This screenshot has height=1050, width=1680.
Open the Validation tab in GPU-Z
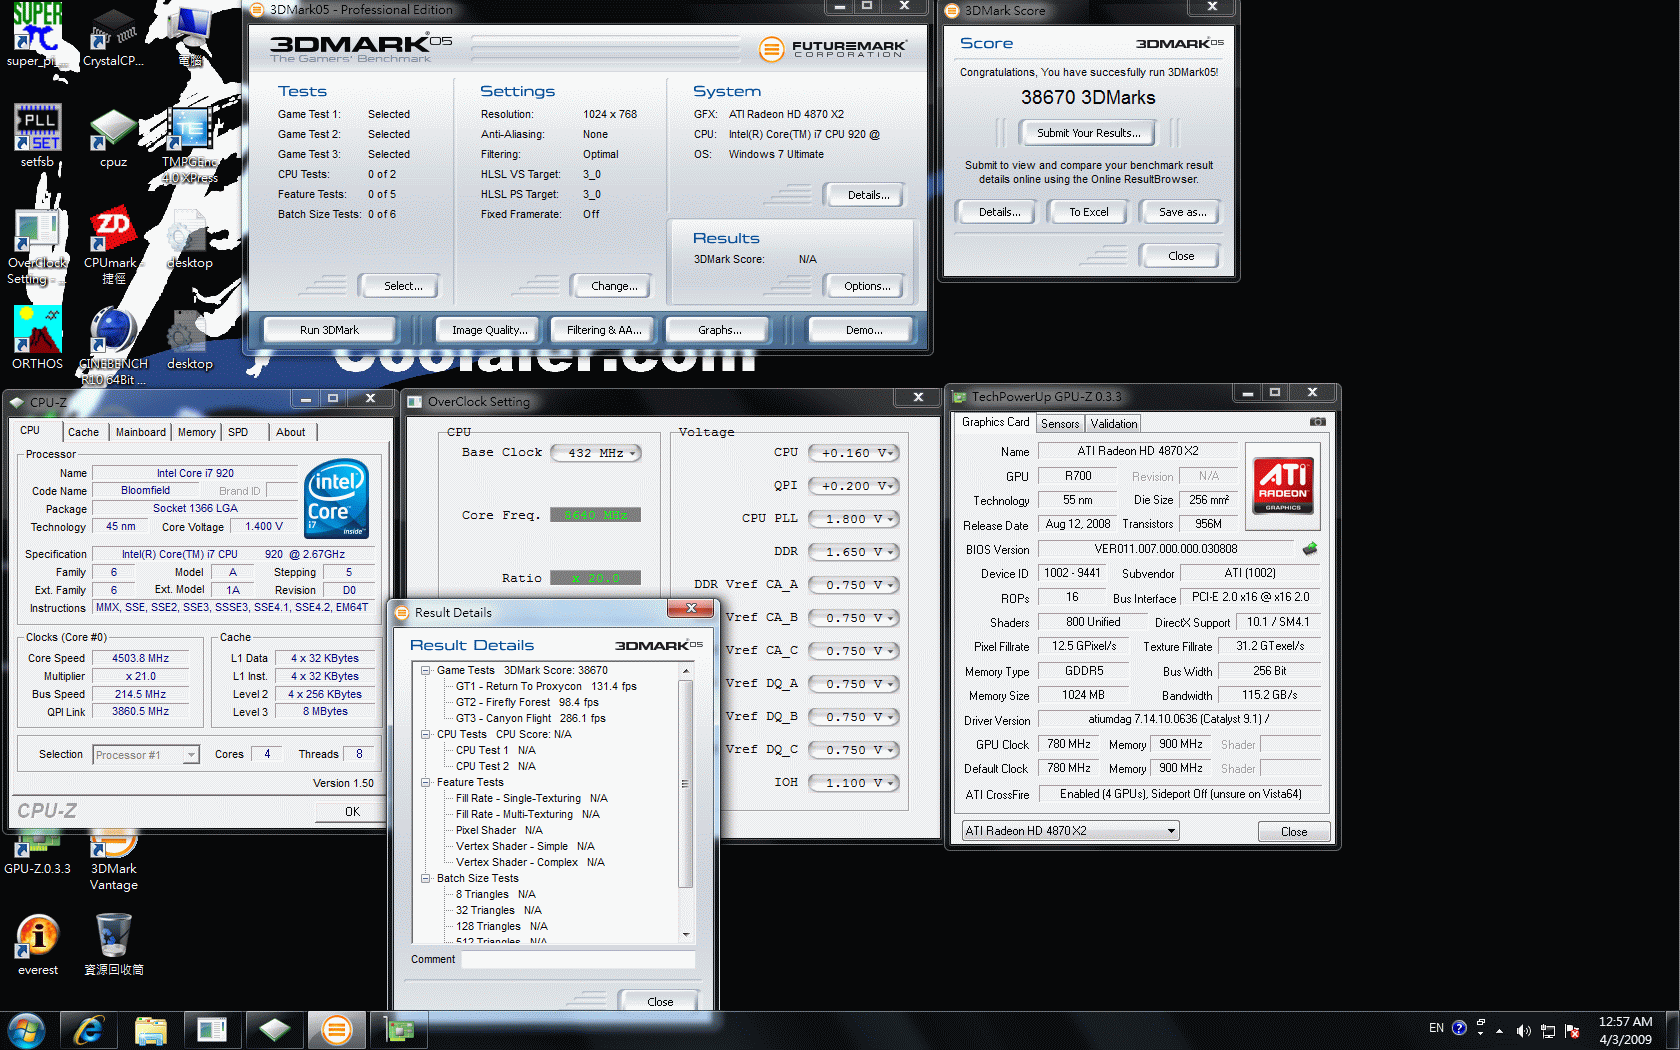point(1113,424)
